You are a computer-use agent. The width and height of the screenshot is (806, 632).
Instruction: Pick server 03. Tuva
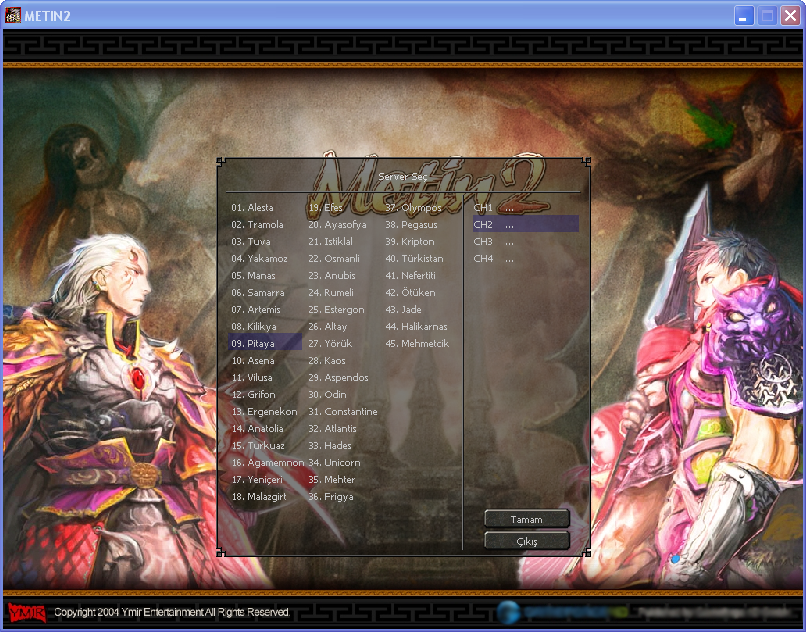(x=250, y=242)
